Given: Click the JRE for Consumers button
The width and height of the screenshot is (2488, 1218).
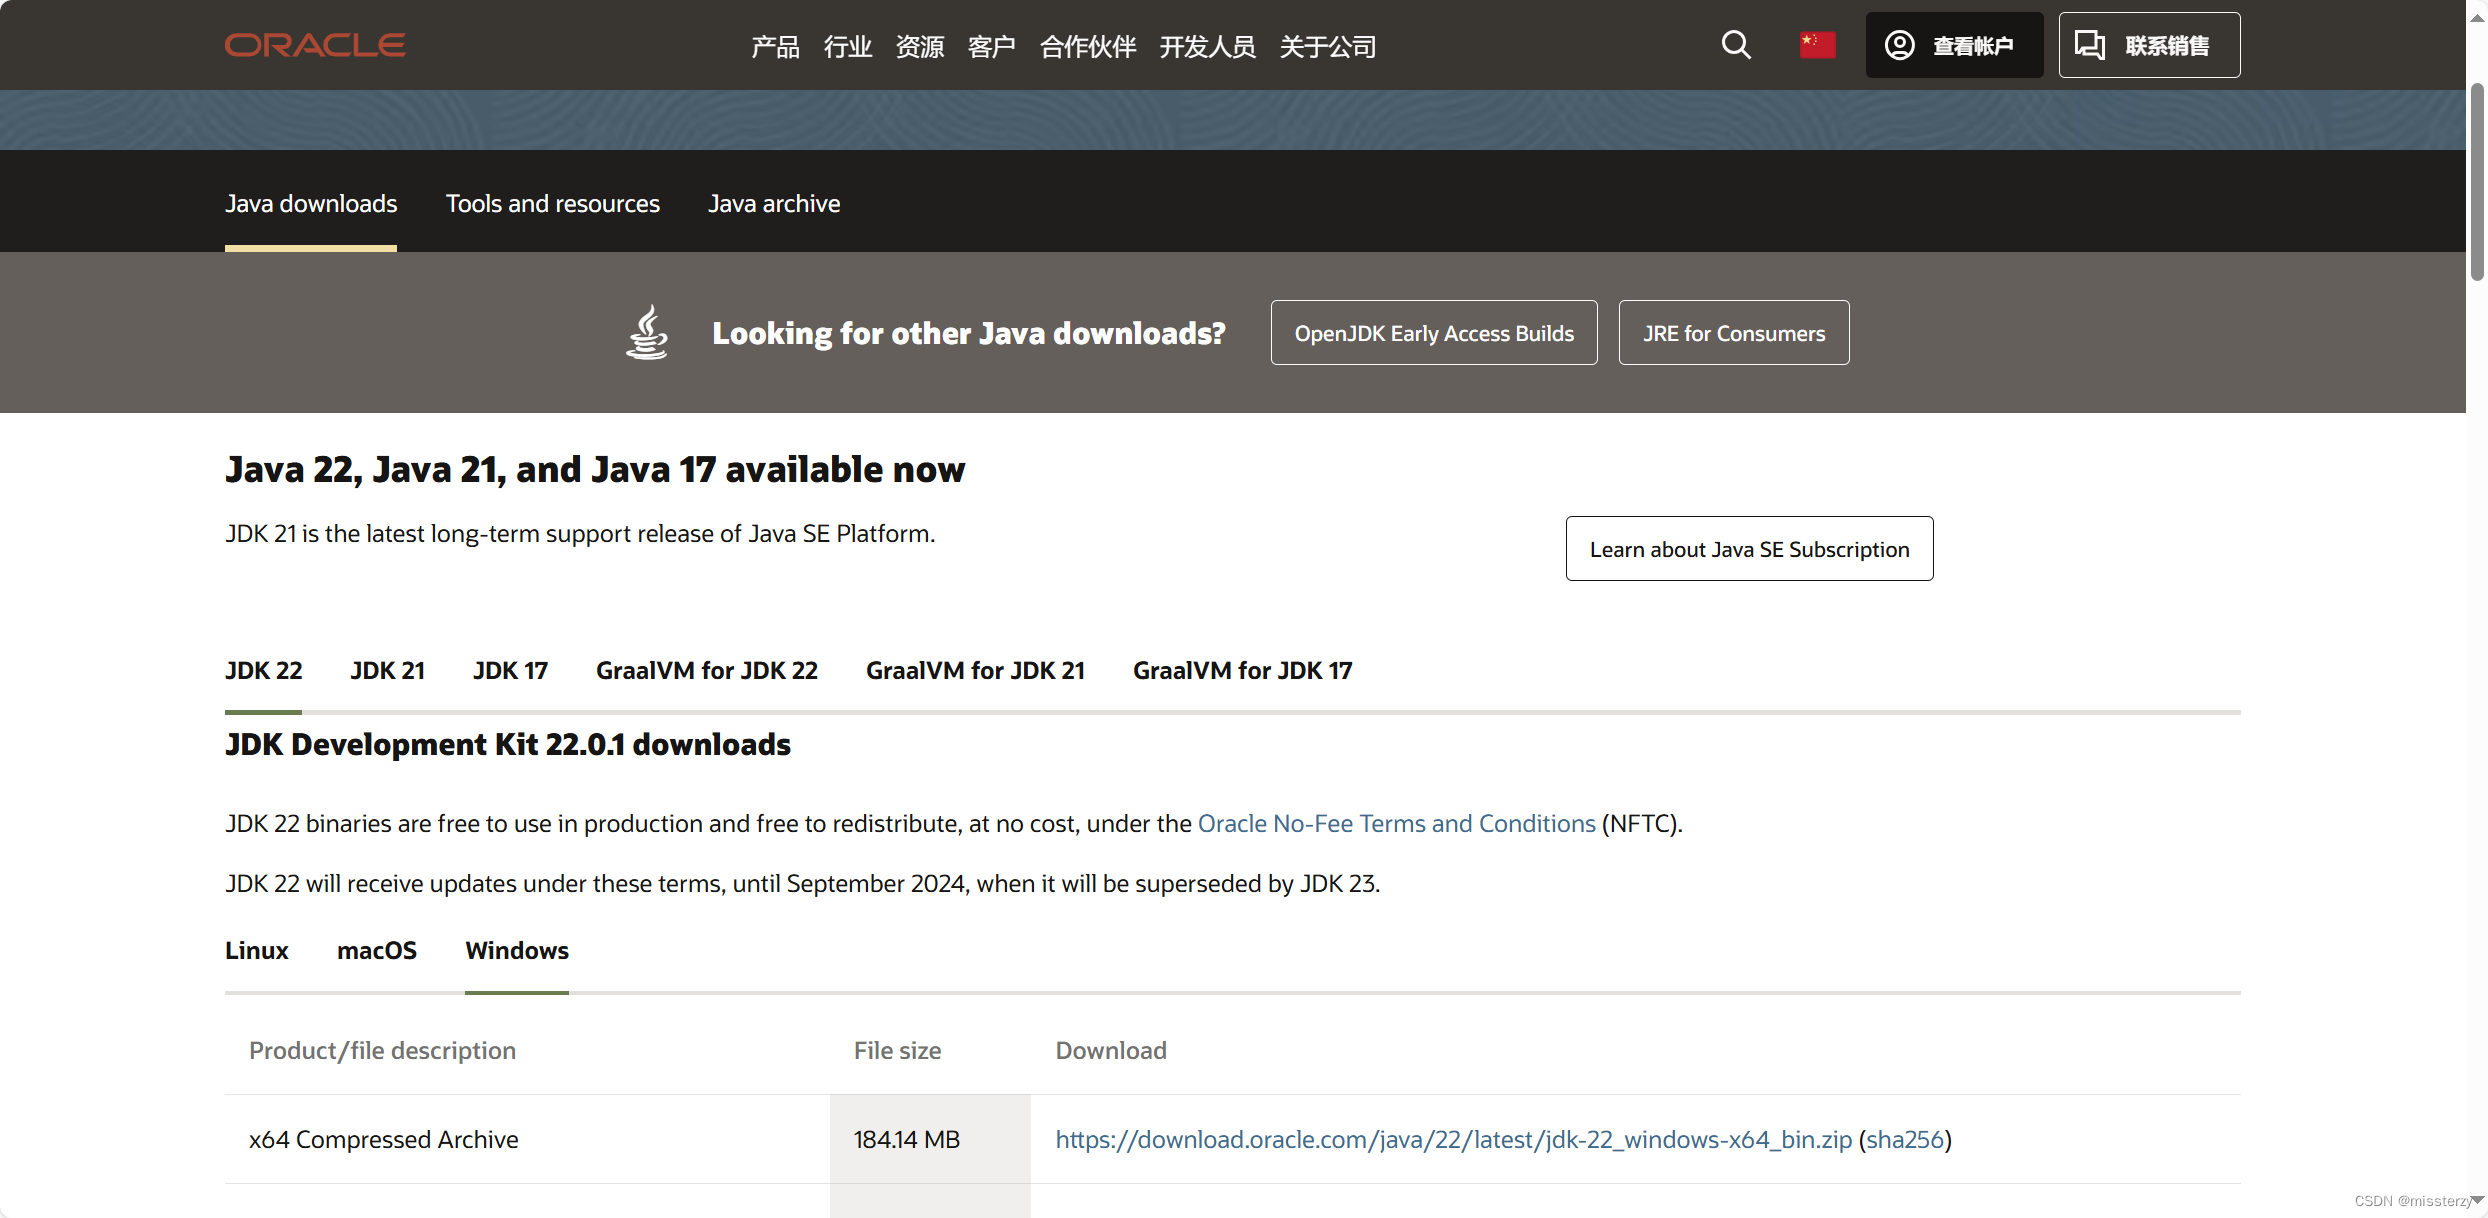Looking at the screenshot, I should (x=1733, y=333).
